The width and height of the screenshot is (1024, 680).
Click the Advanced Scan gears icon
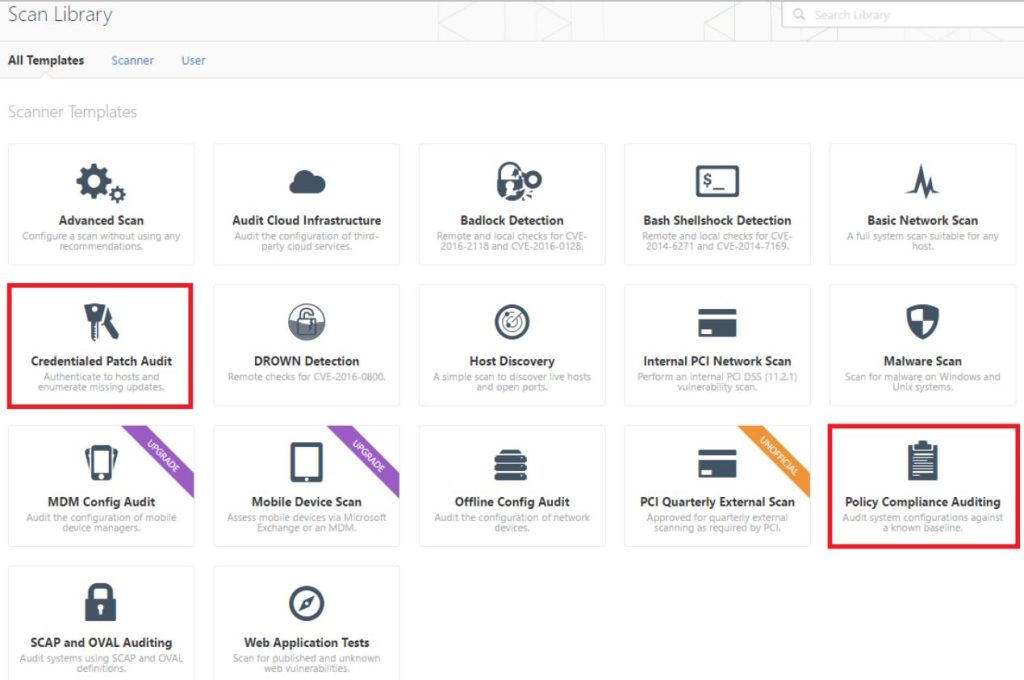tap(101, 182)
